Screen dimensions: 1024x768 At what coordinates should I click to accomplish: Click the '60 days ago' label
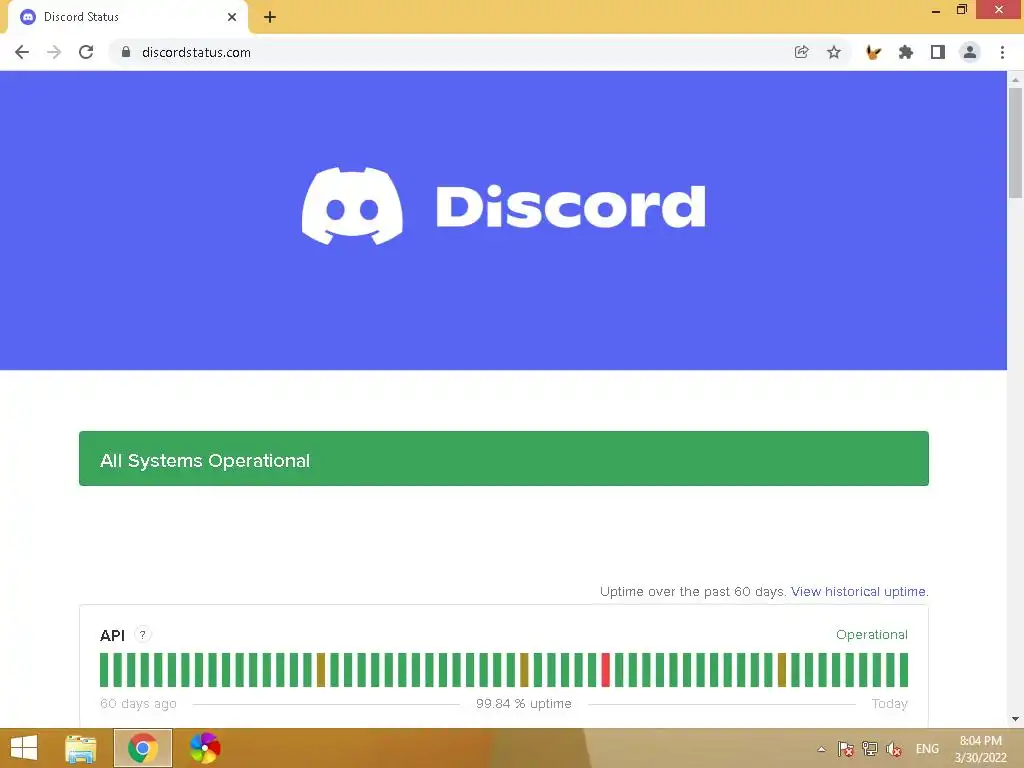(138, 704)
